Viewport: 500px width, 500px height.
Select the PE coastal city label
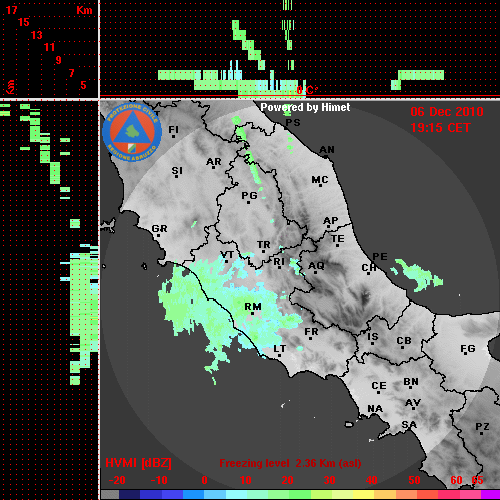[x=380, y=257]
